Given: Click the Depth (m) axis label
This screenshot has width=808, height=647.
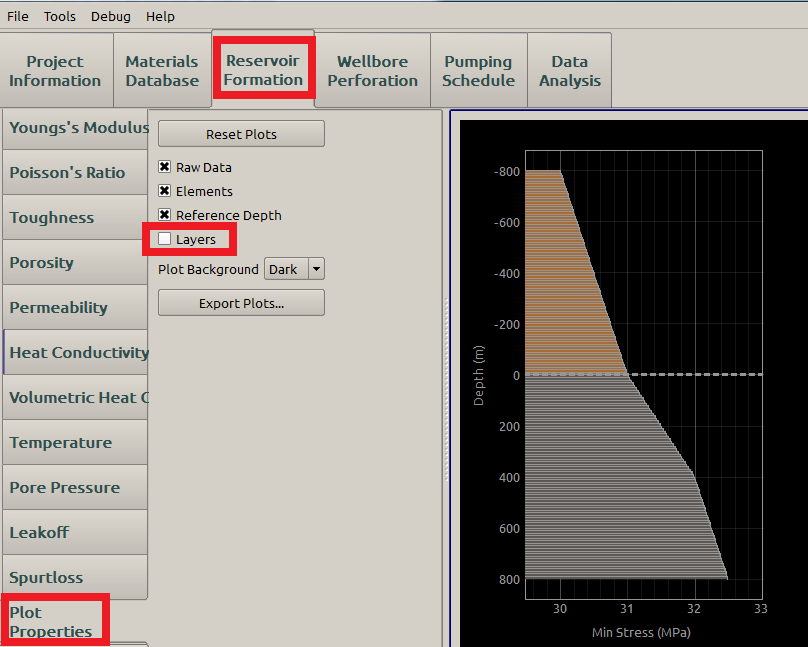Looking at the screenshot, I should [x=479, y=376].
